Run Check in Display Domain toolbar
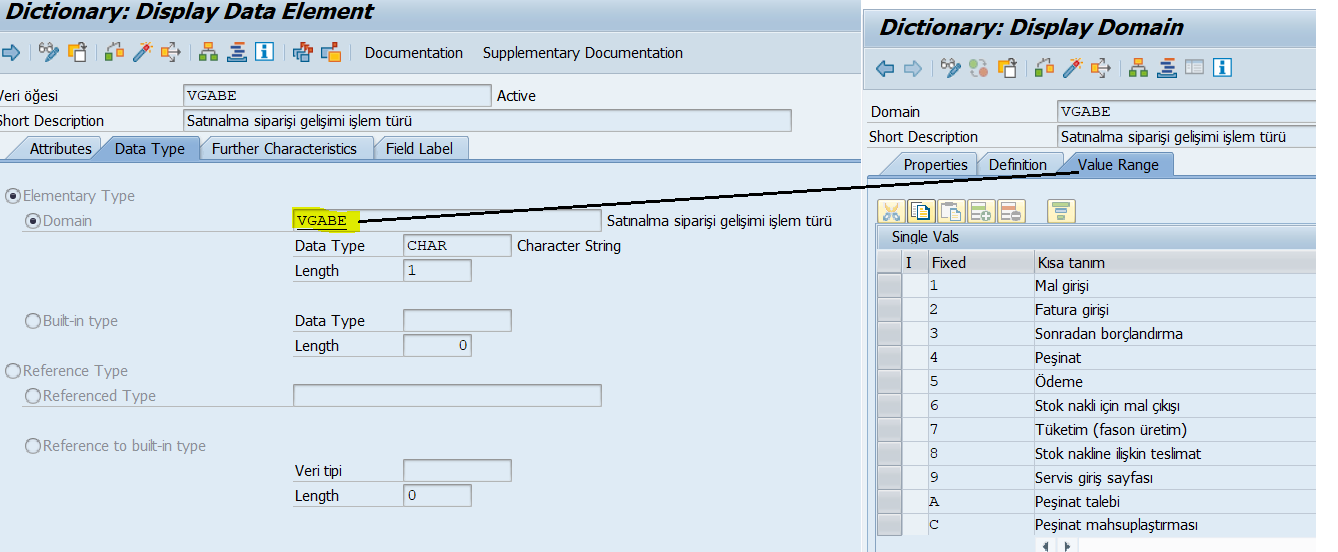Image resolution: width=1338 pixels, height=552 pixels. point(1044,69)
